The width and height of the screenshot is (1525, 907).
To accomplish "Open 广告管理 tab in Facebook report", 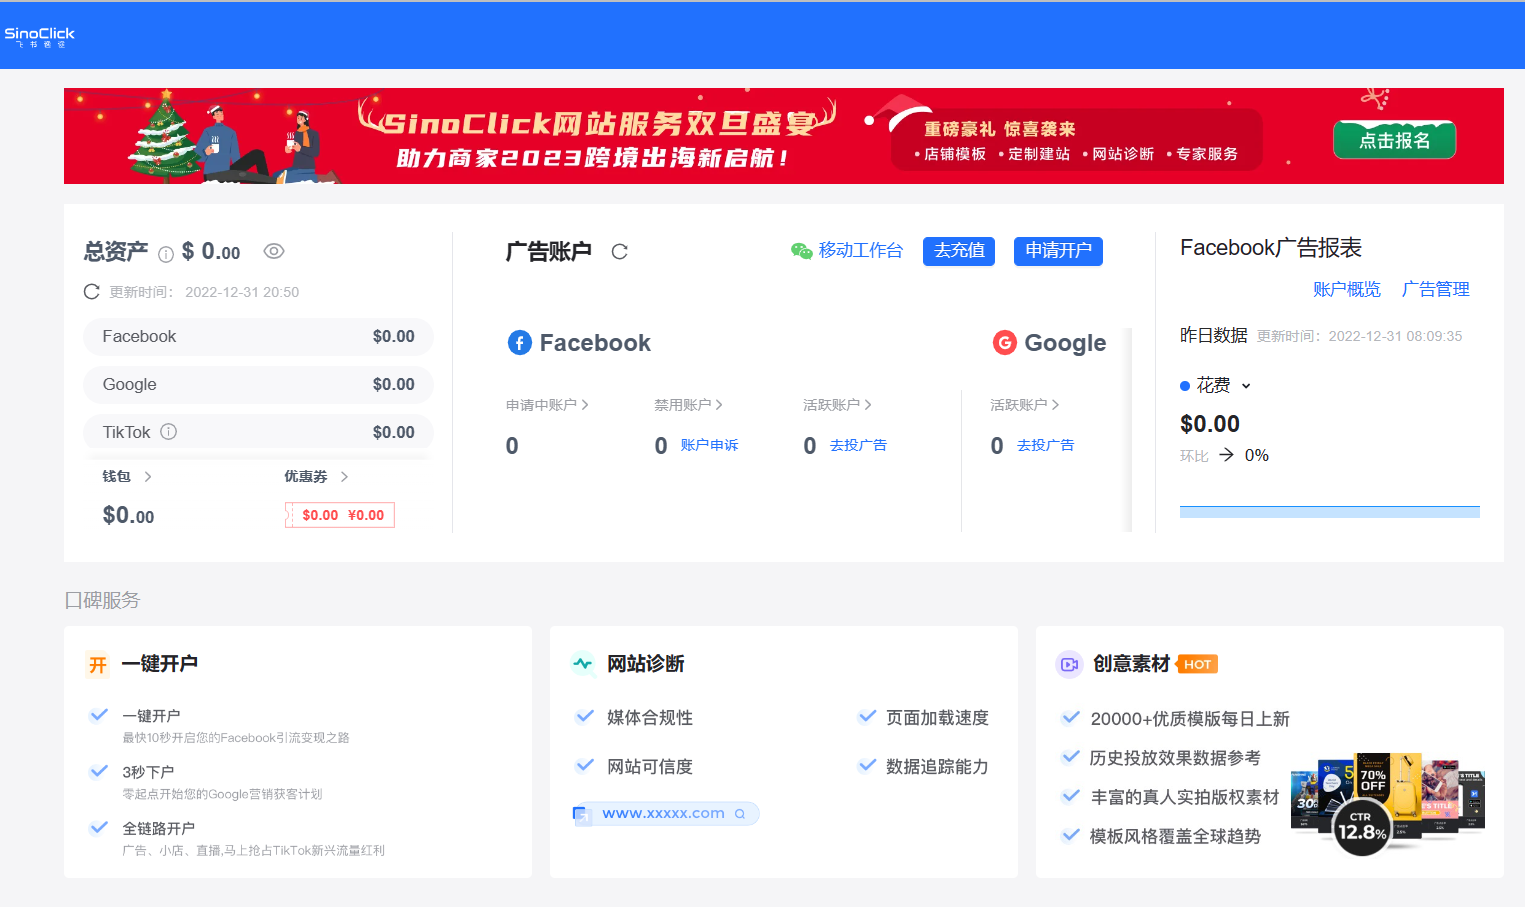I will pyautogui.click(x=1435, y=289).
